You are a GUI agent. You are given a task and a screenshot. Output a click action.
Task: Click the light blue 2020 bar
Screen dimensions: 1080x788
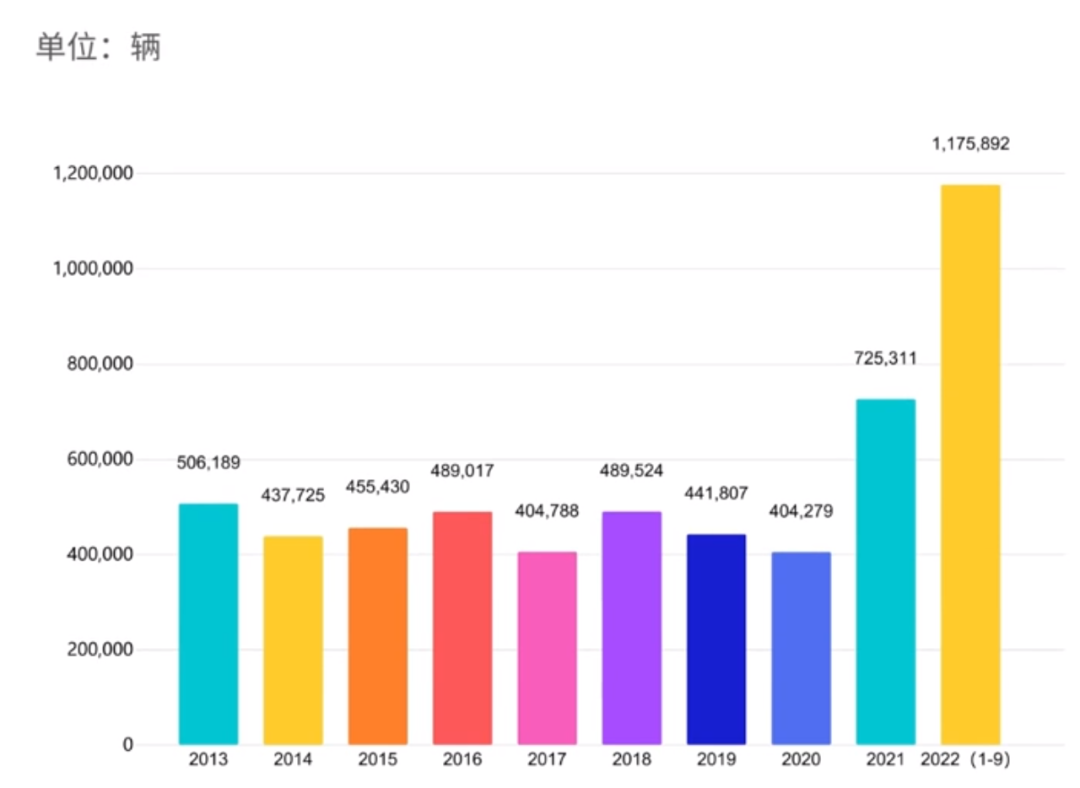click(801, 648)
